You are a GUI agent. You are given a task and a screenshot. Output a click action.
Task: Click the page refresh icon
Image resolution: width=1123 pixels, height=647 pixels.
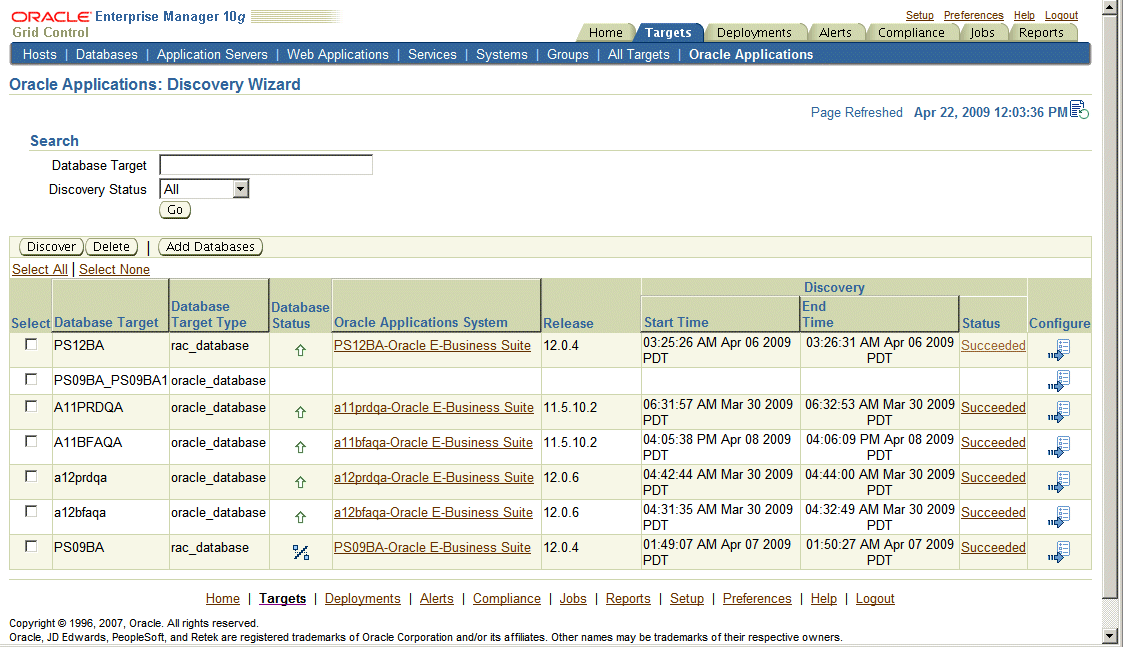(x=1079, y=110)
